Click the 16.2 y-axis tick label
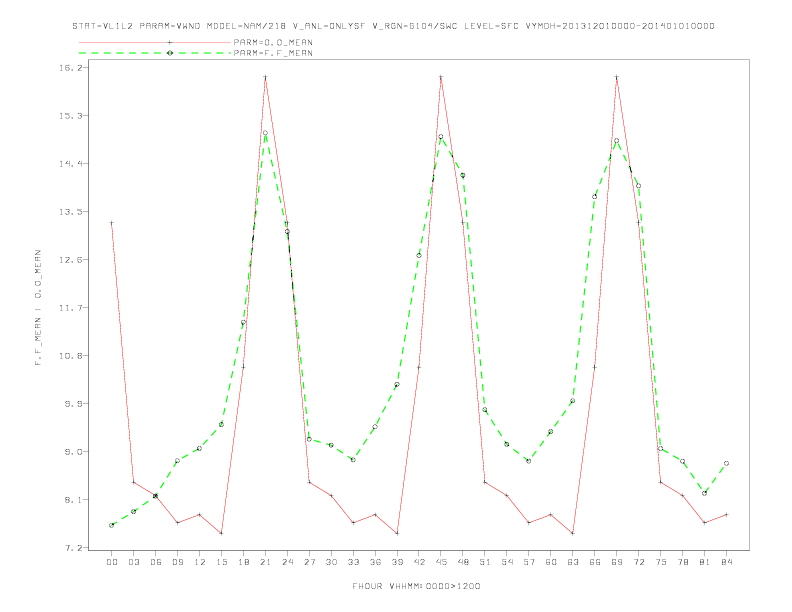The image size is (792, 612). (70, 67)
